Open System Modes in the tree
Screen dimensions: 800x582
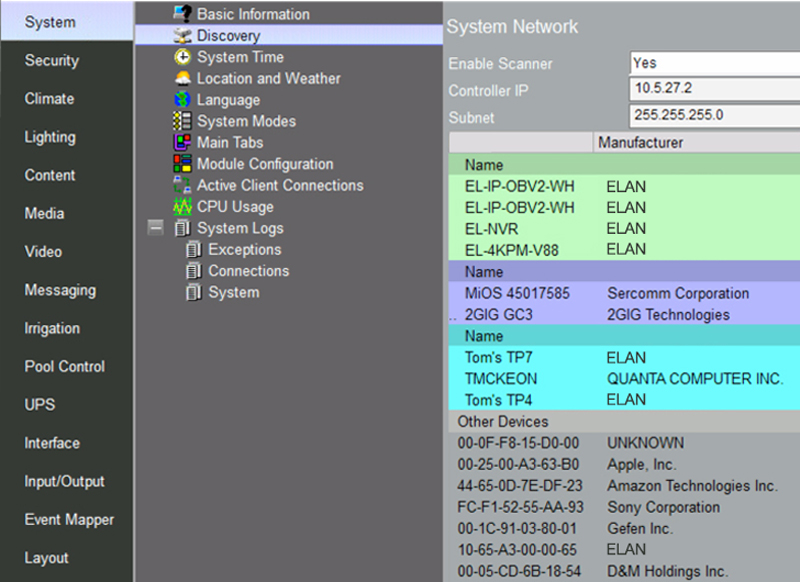[x=246, y=121]
